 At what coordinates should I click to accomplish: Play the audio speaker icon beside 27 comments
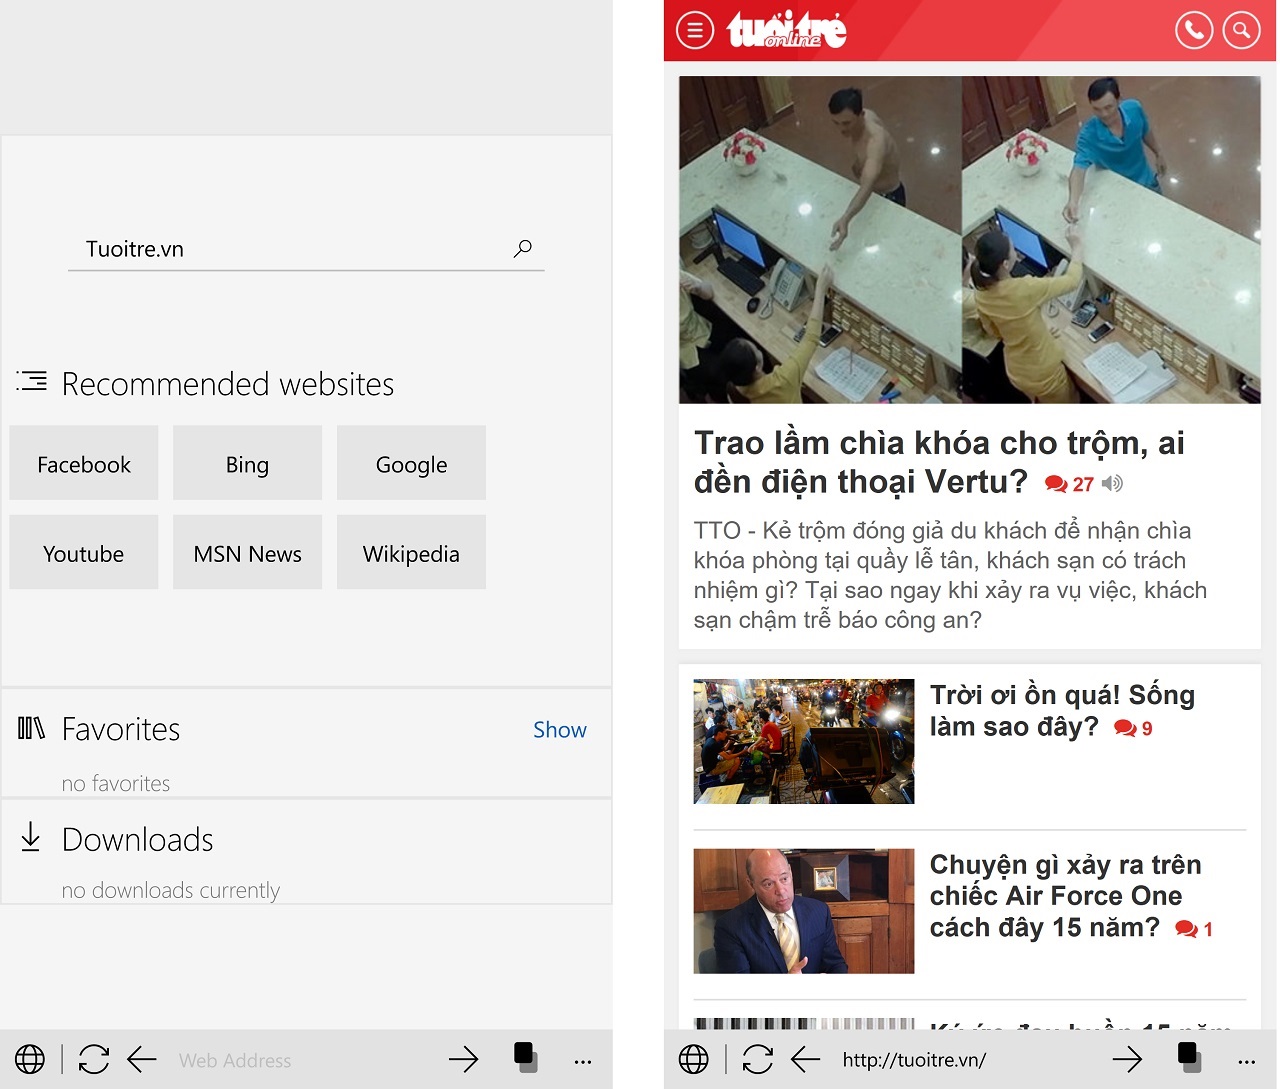1112,484
